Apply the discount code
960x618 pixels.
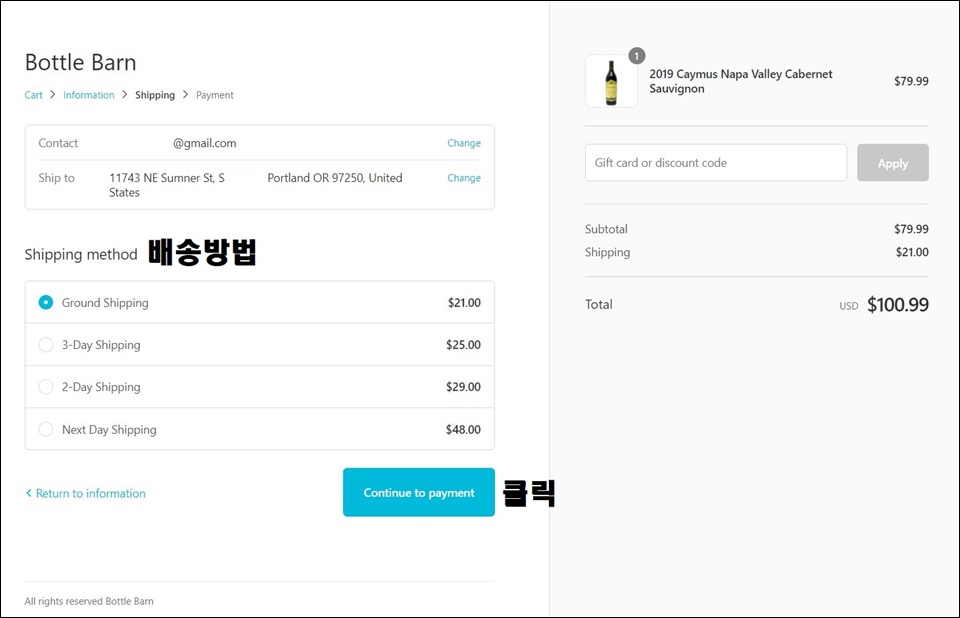[893, 163]
